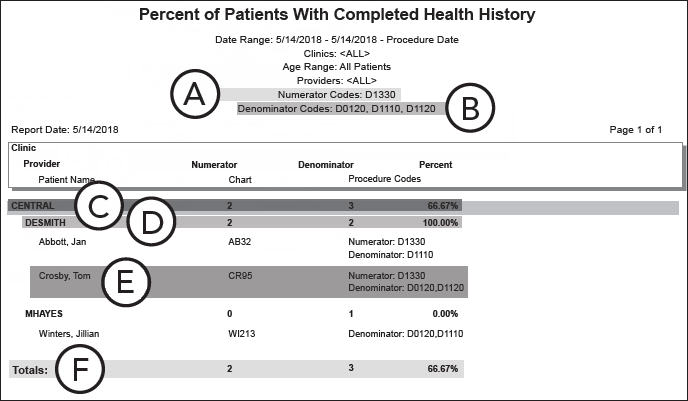
Task: Select the MHAYES provider row
Action: [44, 314]
